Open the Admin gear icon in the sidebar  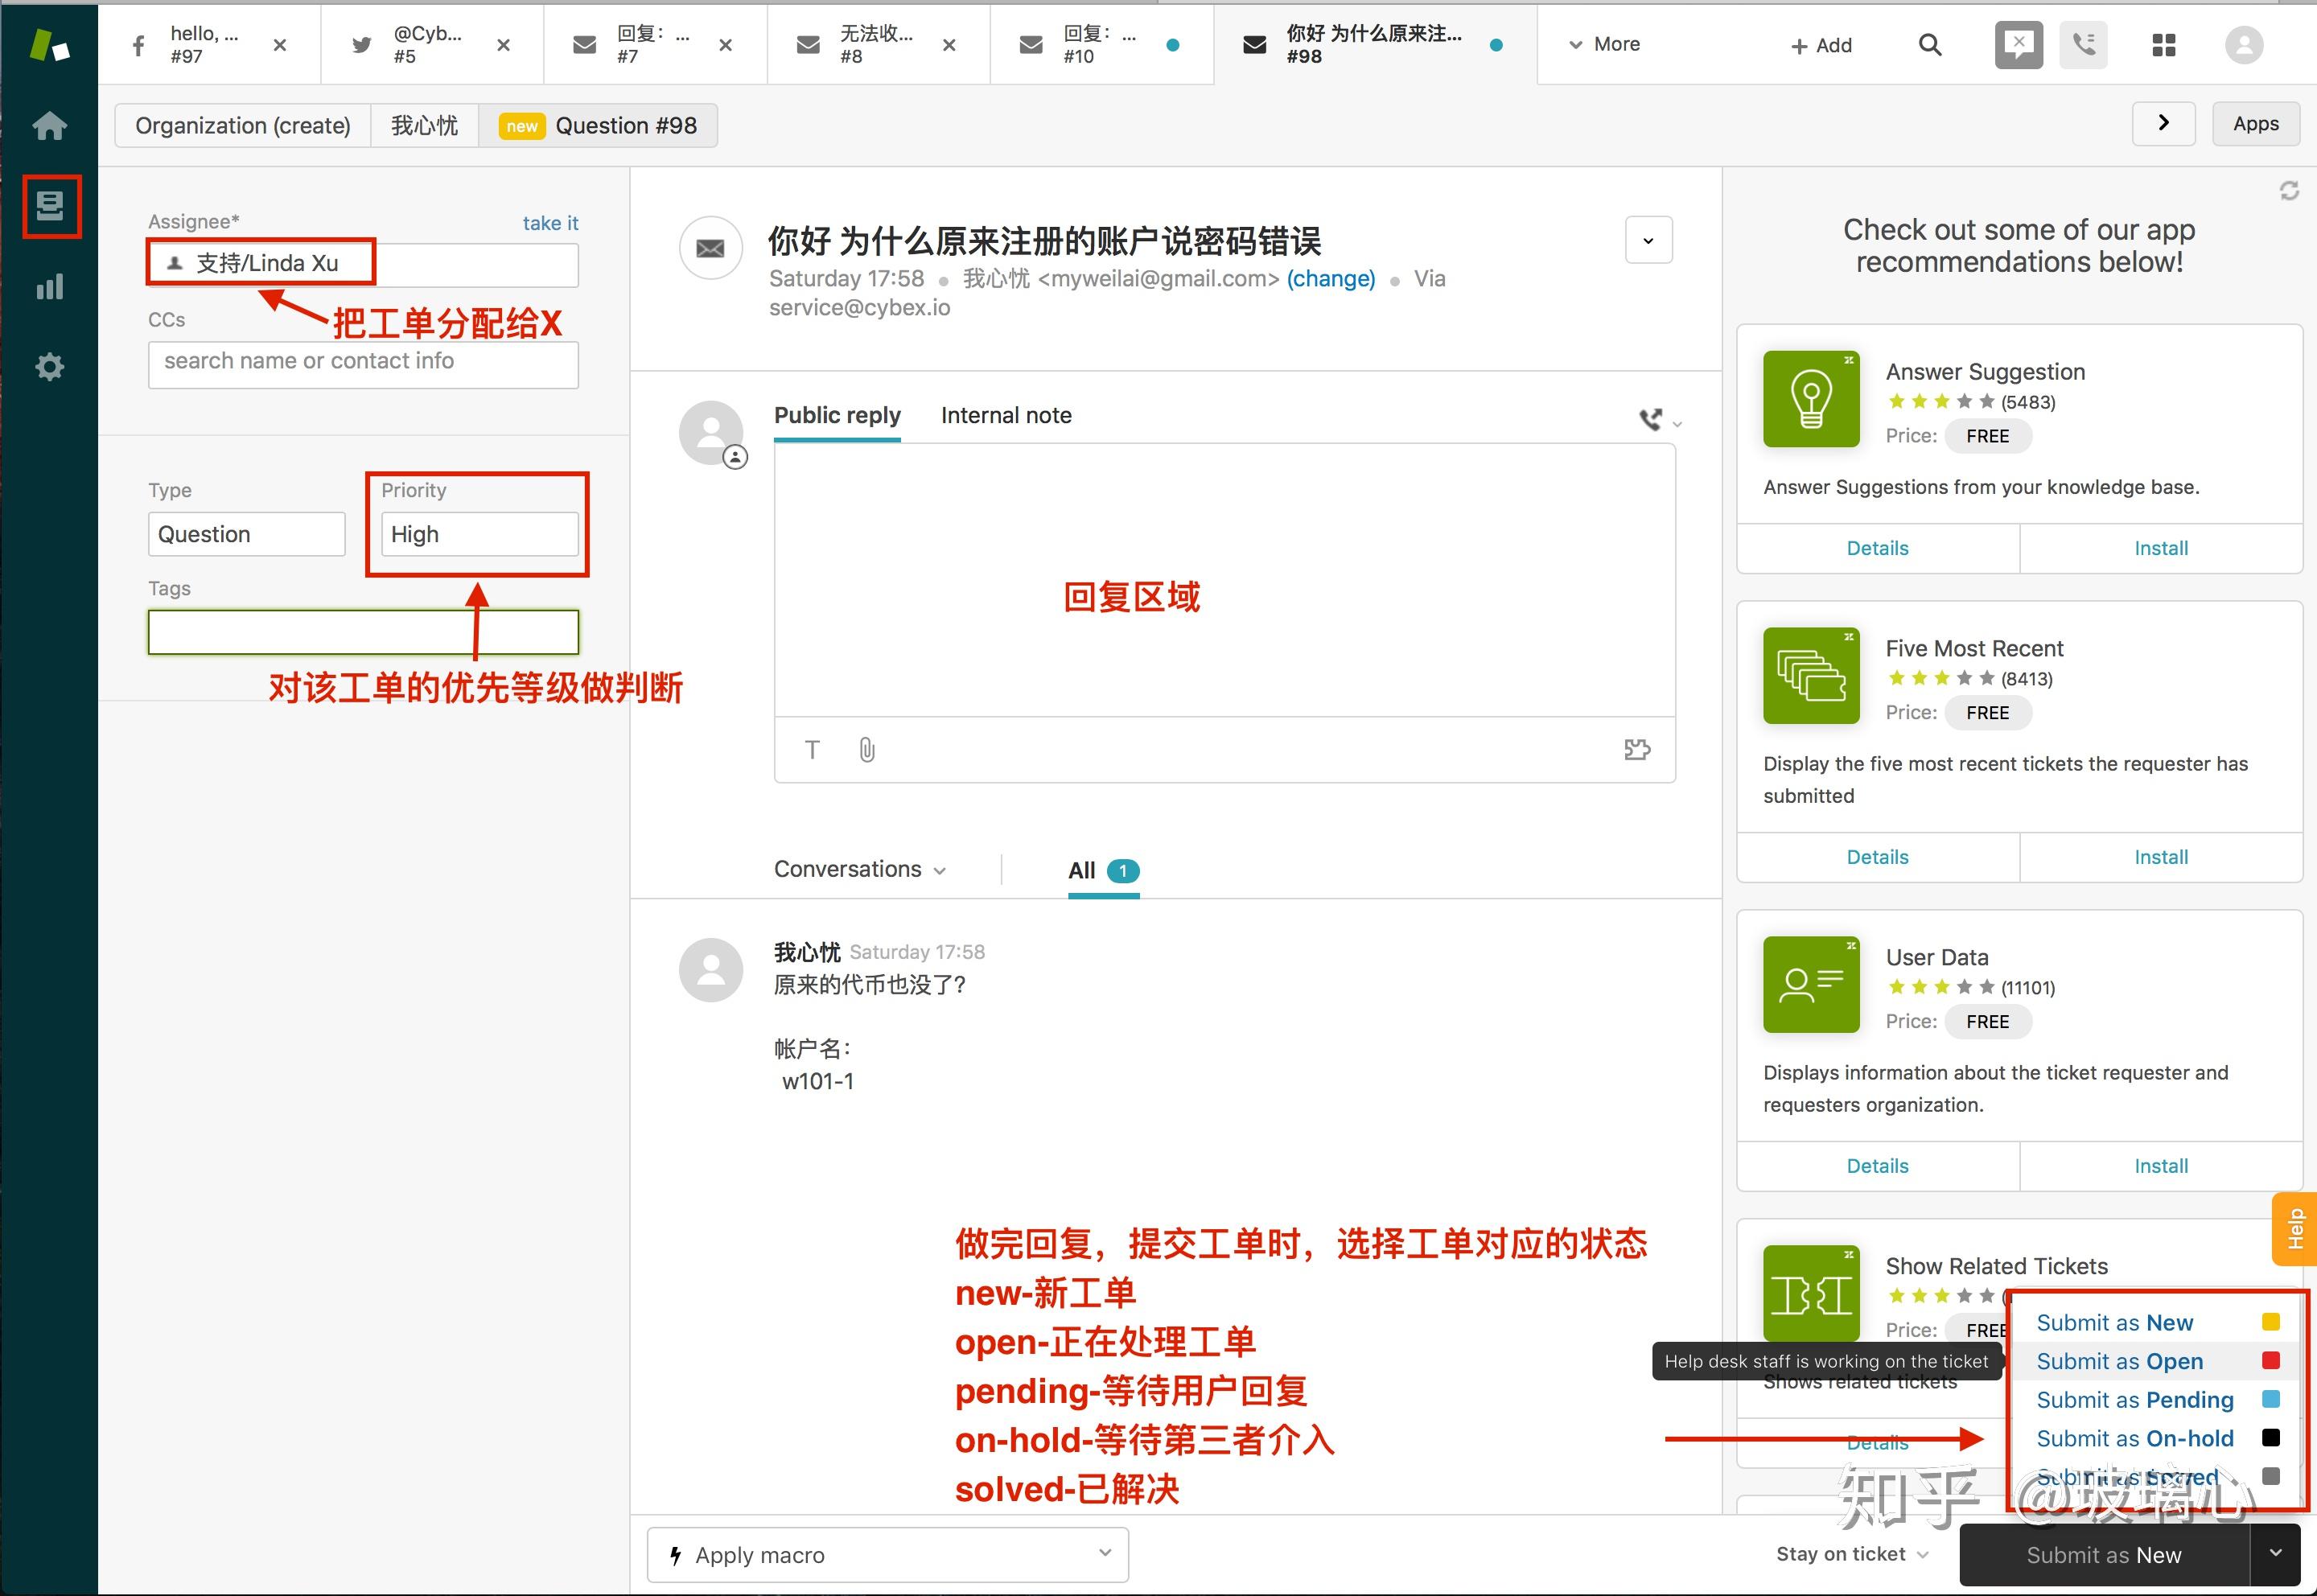(50, 366)
